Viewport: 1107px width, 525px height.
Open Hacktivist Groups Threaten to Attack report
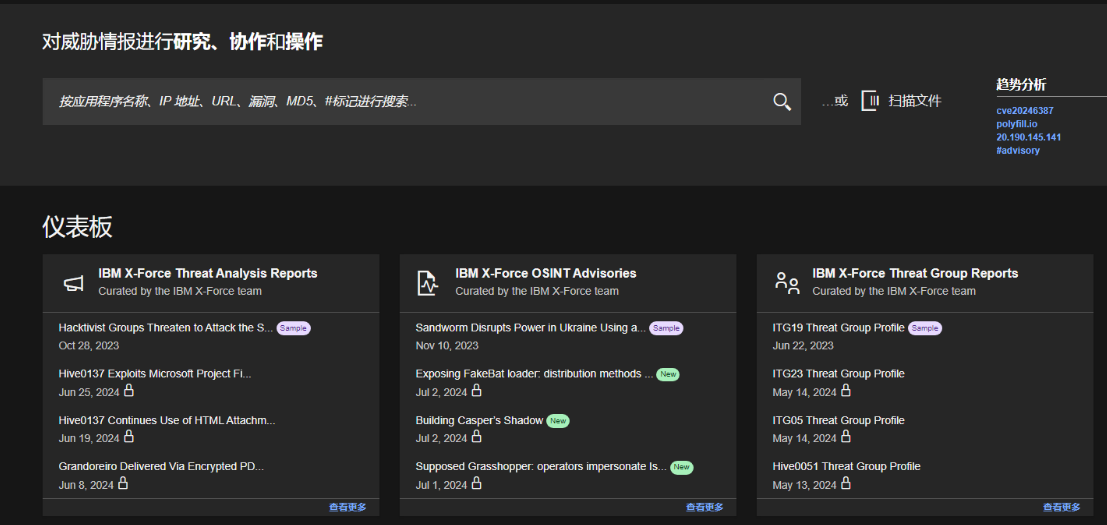point(166,328)
